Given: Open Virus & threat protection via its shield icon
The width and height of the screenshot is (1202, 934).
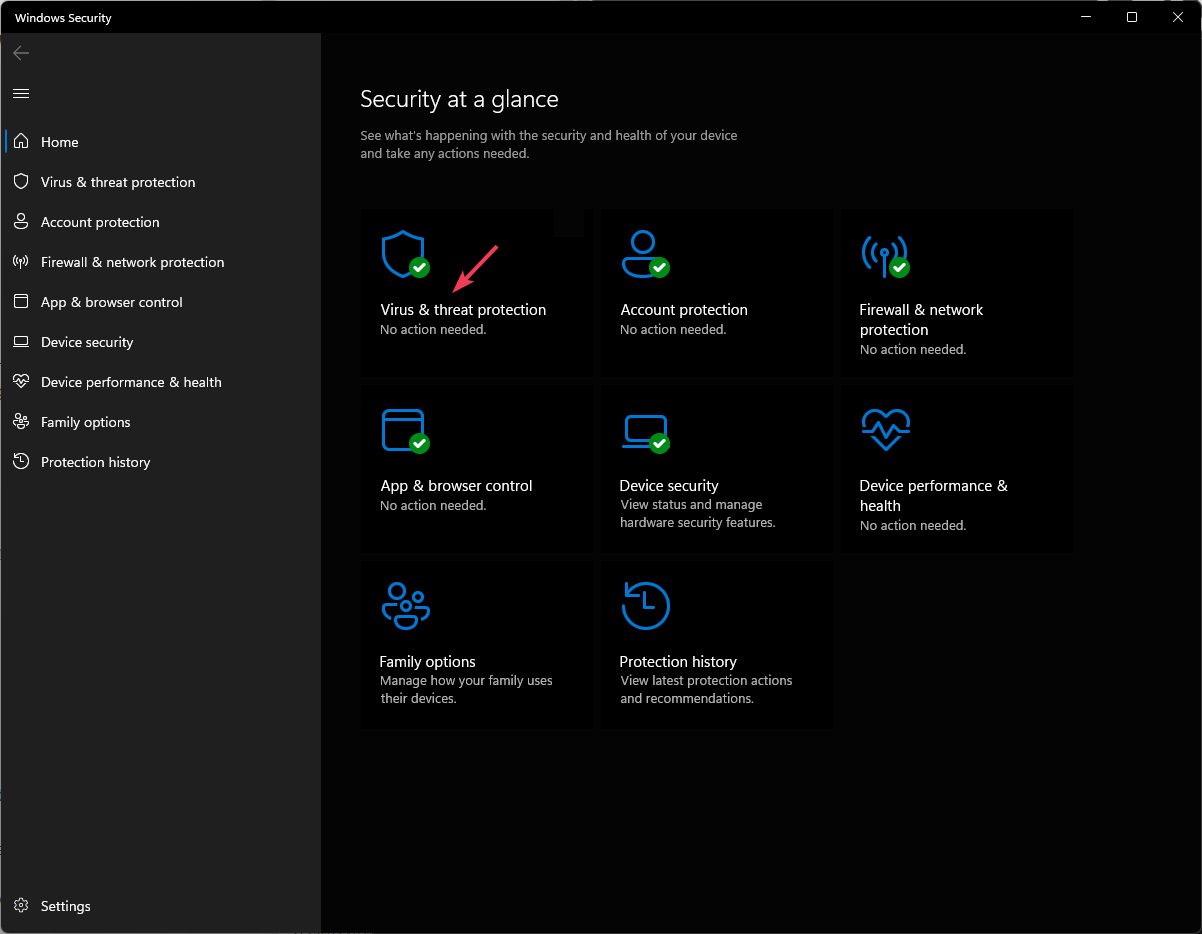Looking at the screenshot, I should 404,254.
